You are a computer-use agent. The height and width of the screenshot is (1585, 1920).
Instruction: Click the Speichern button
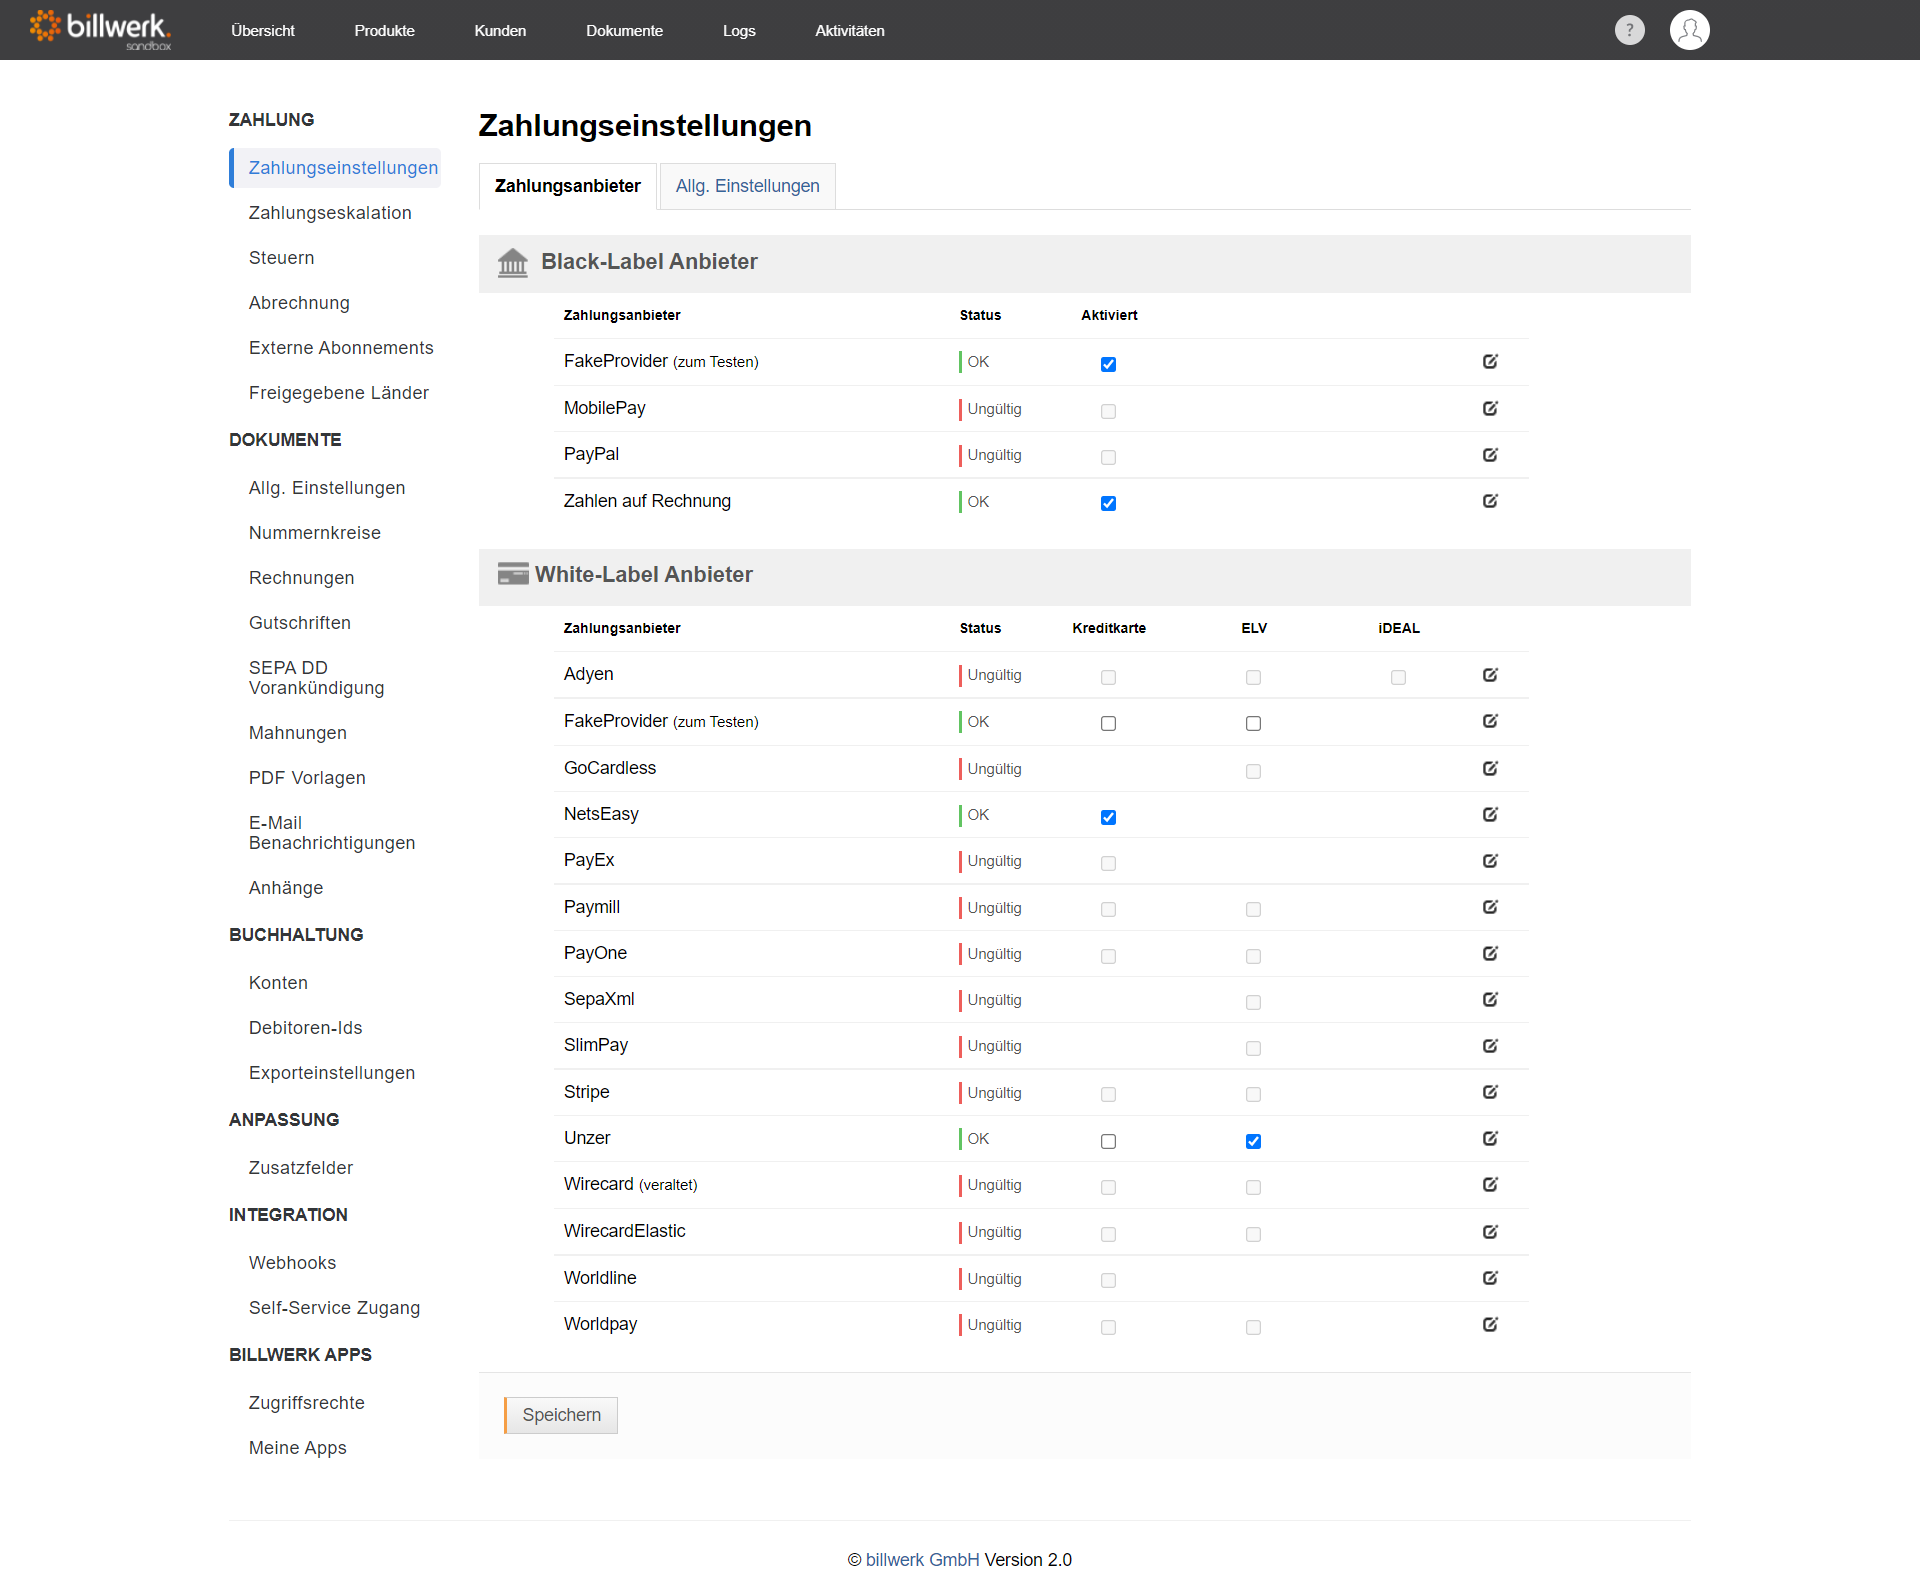[561, 1415]
